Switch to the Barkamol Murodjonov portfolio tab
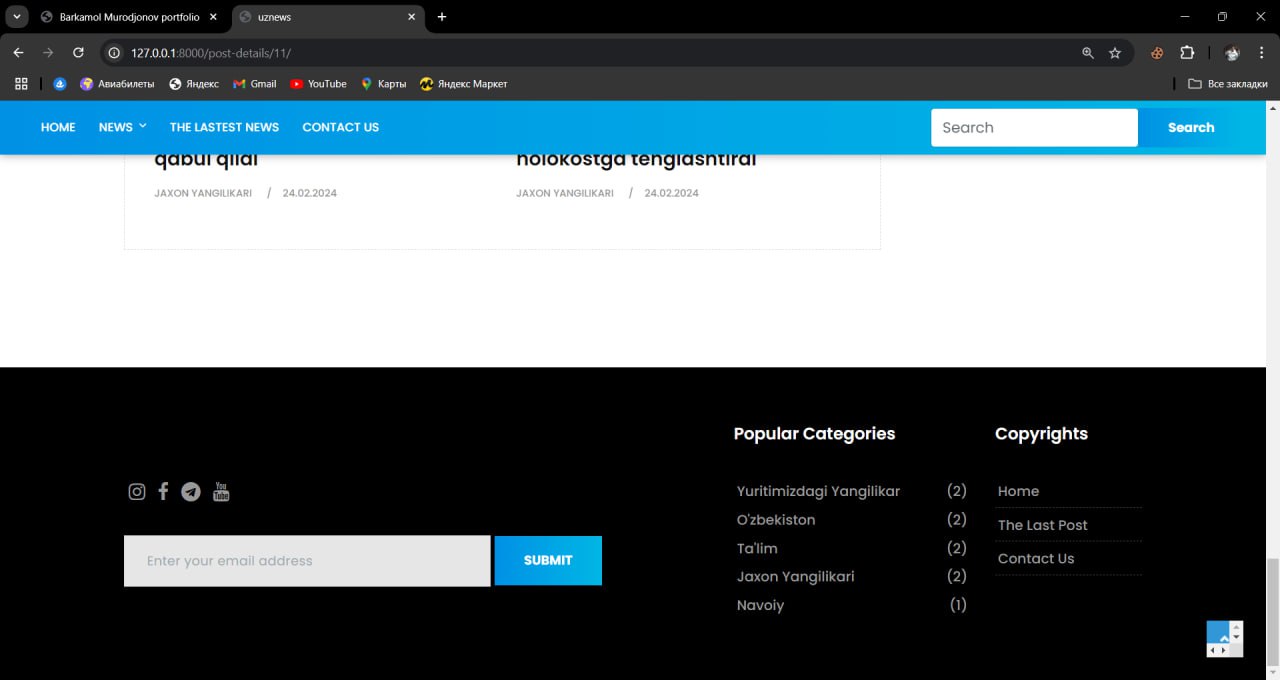The image size is (1280, 680). [127, 17]
